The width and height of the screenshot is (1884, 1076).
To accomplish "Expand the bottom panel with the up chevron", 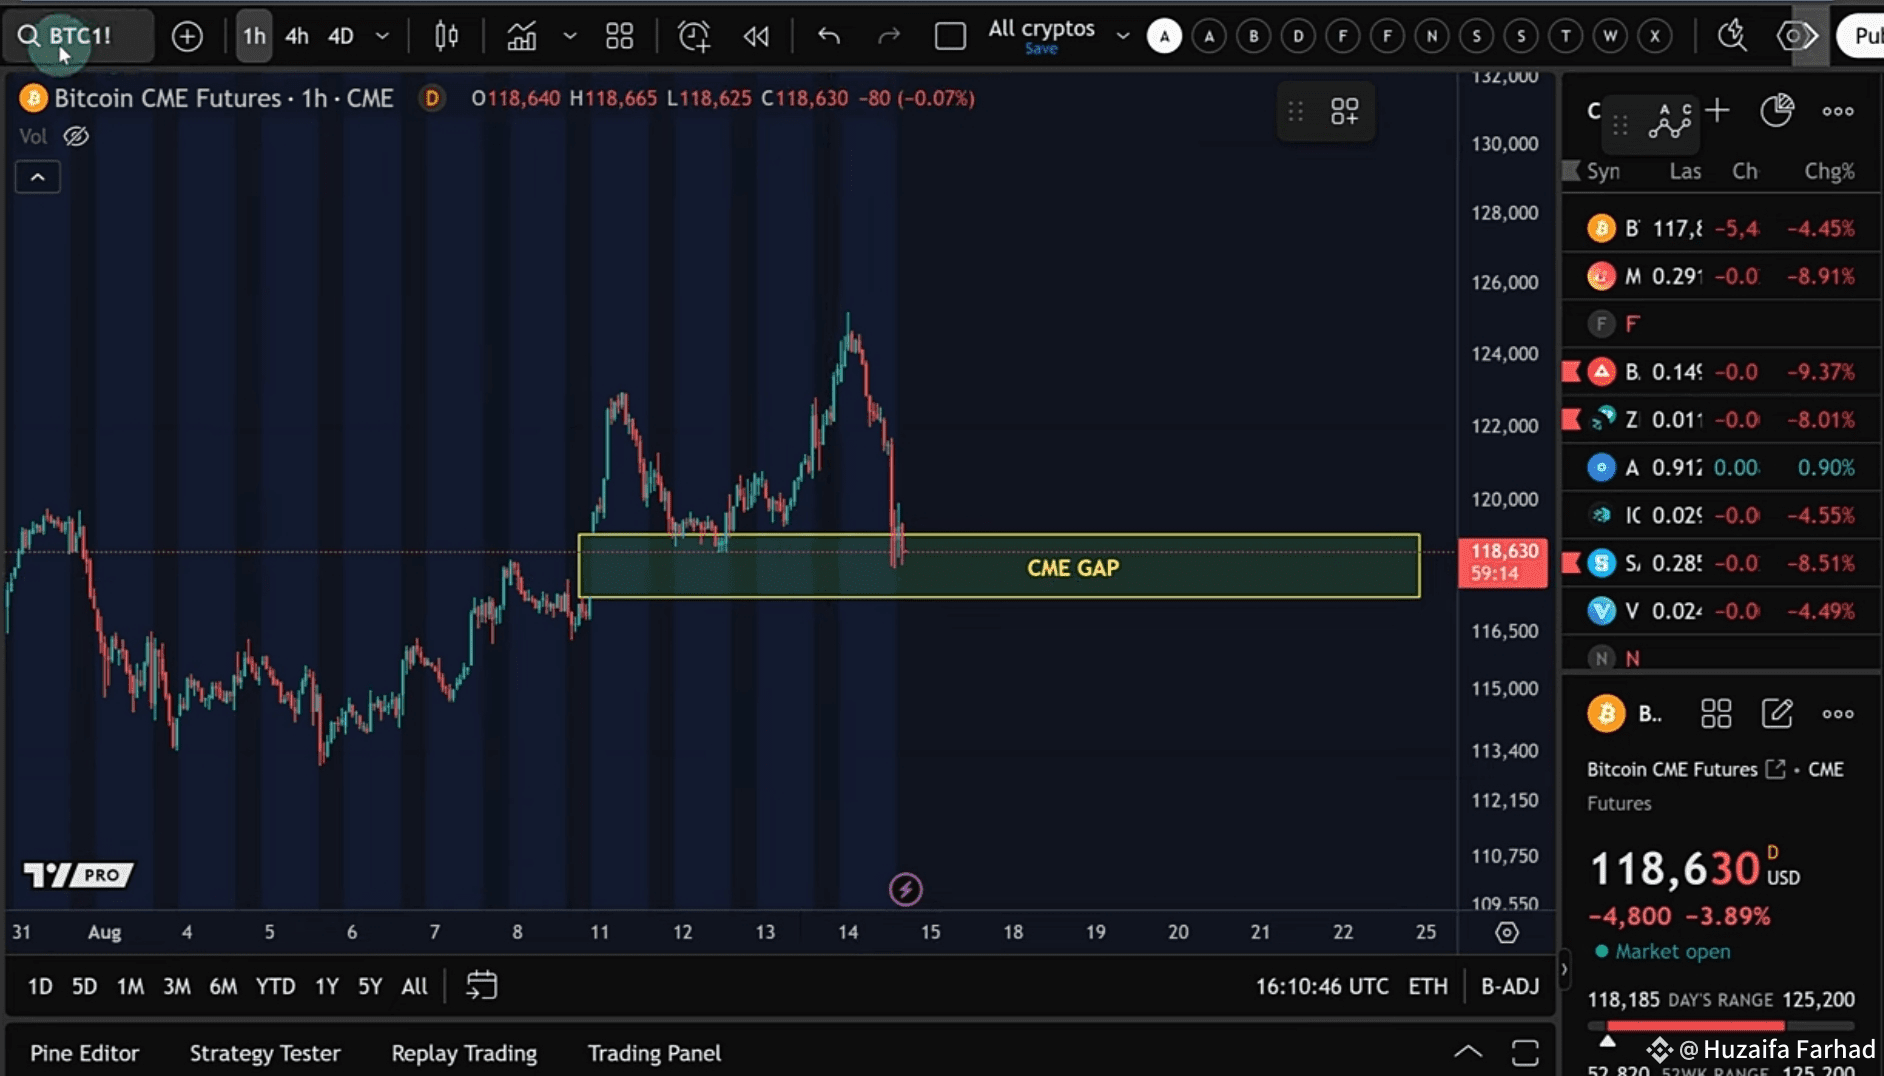I will point(1468,1051).
